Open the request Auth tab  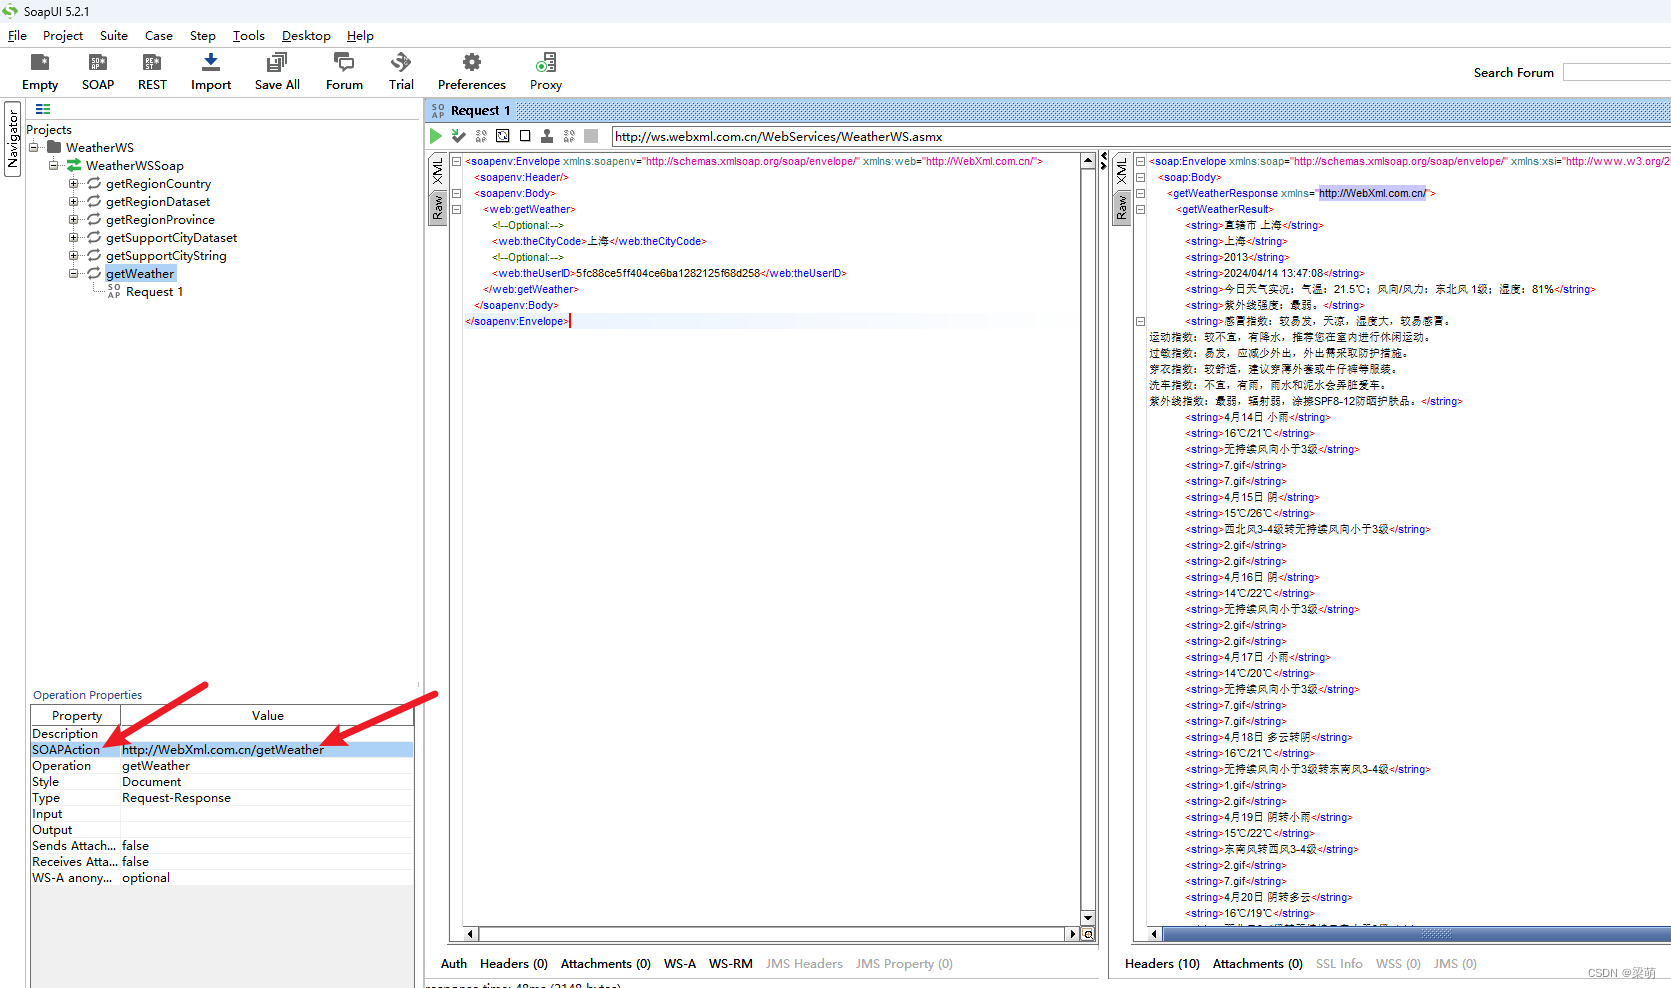pos(454,964)
